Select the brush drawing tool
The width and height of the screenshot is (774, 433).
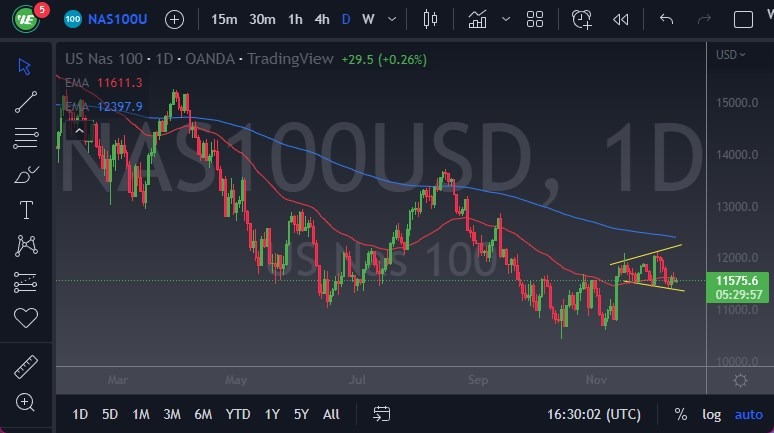point(25,174)
